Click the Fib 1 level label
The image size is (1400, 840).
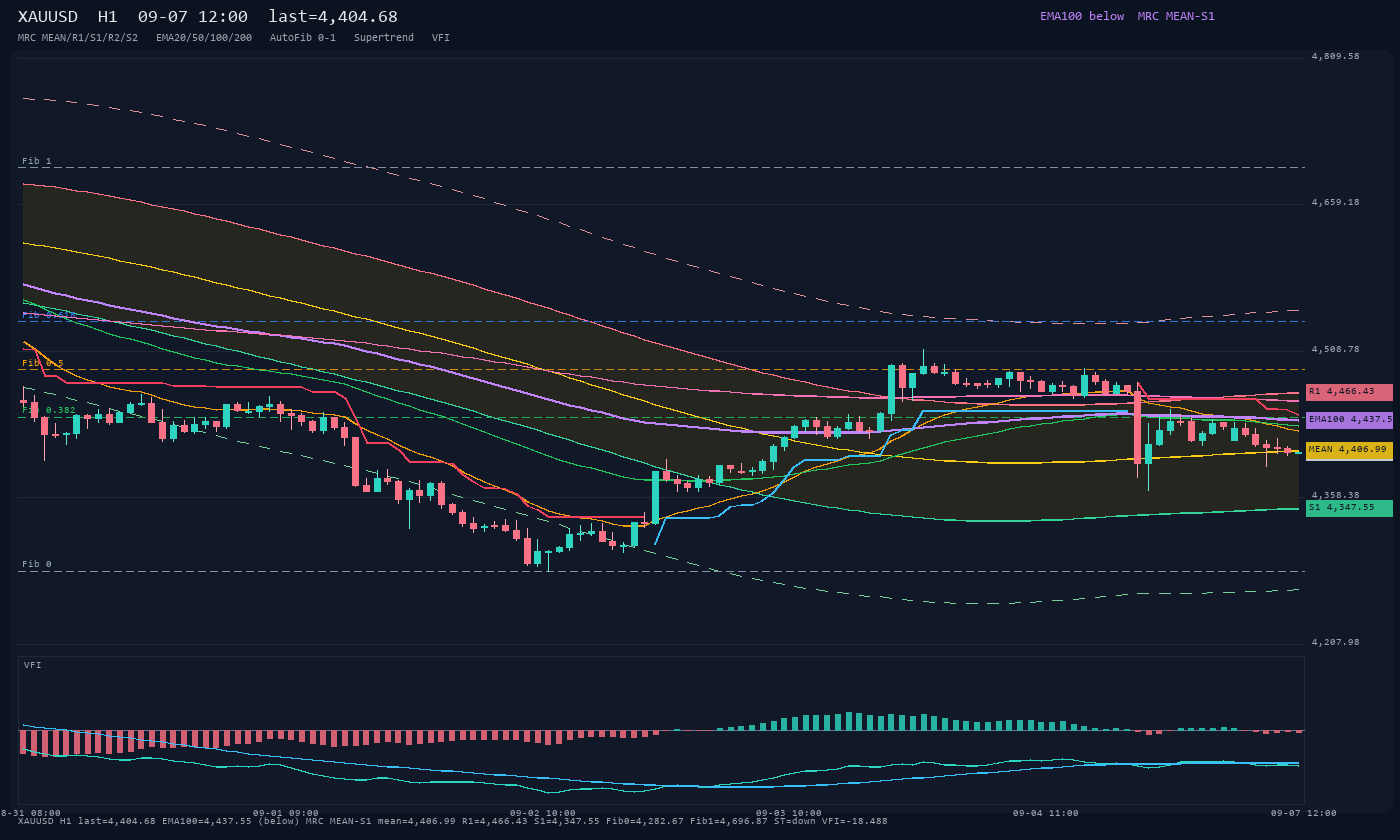pos(37,161)
